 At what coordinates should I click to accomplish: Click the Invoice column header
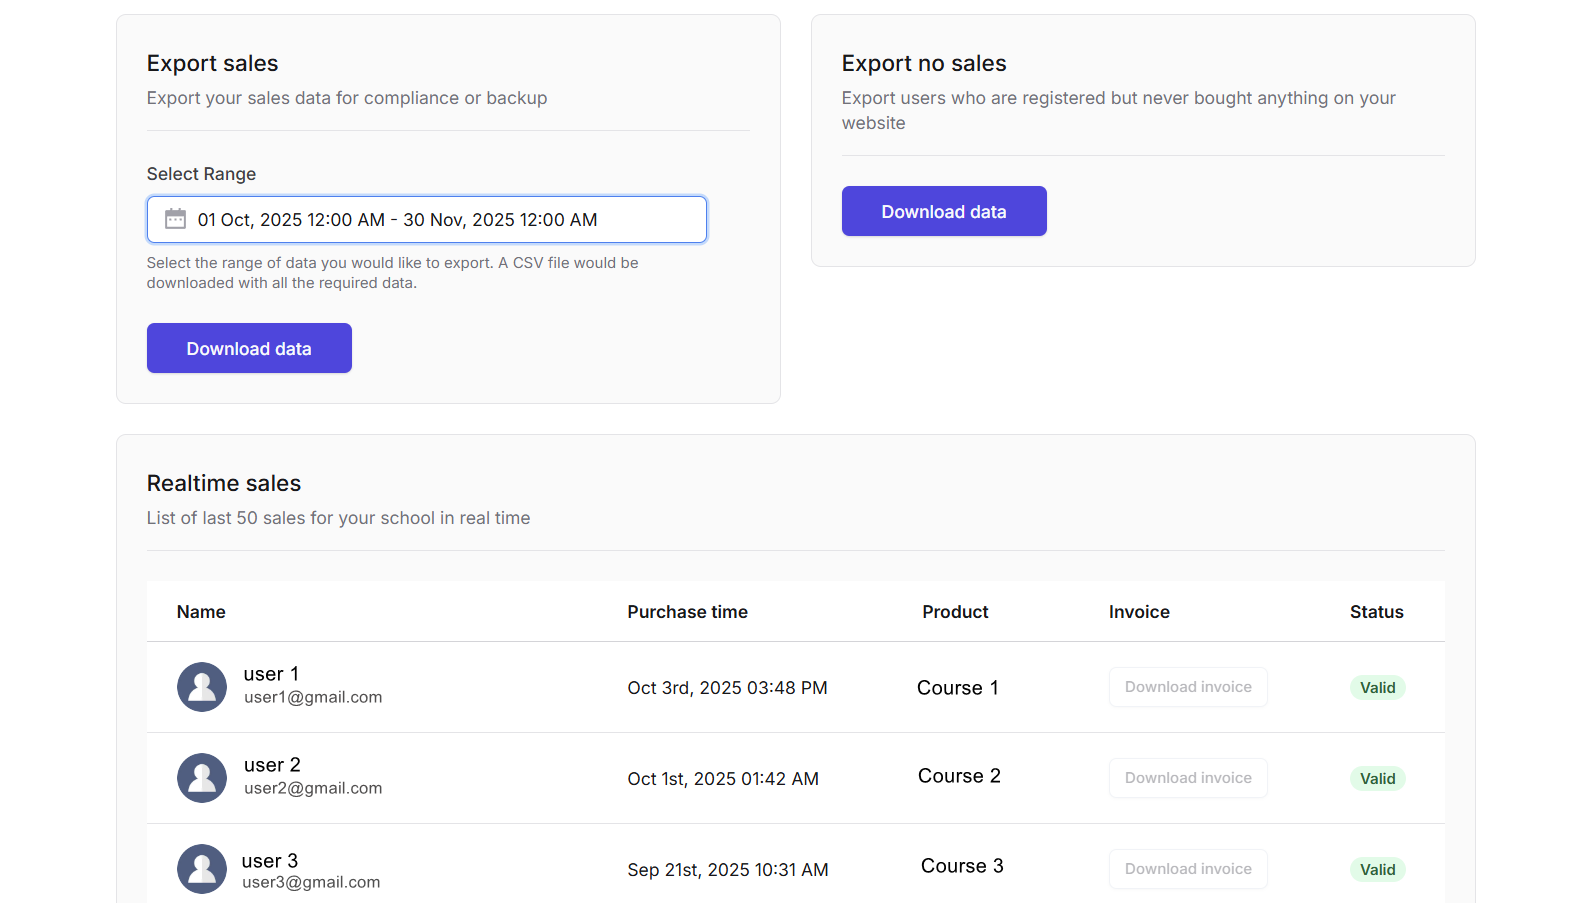click(1139, 612)
